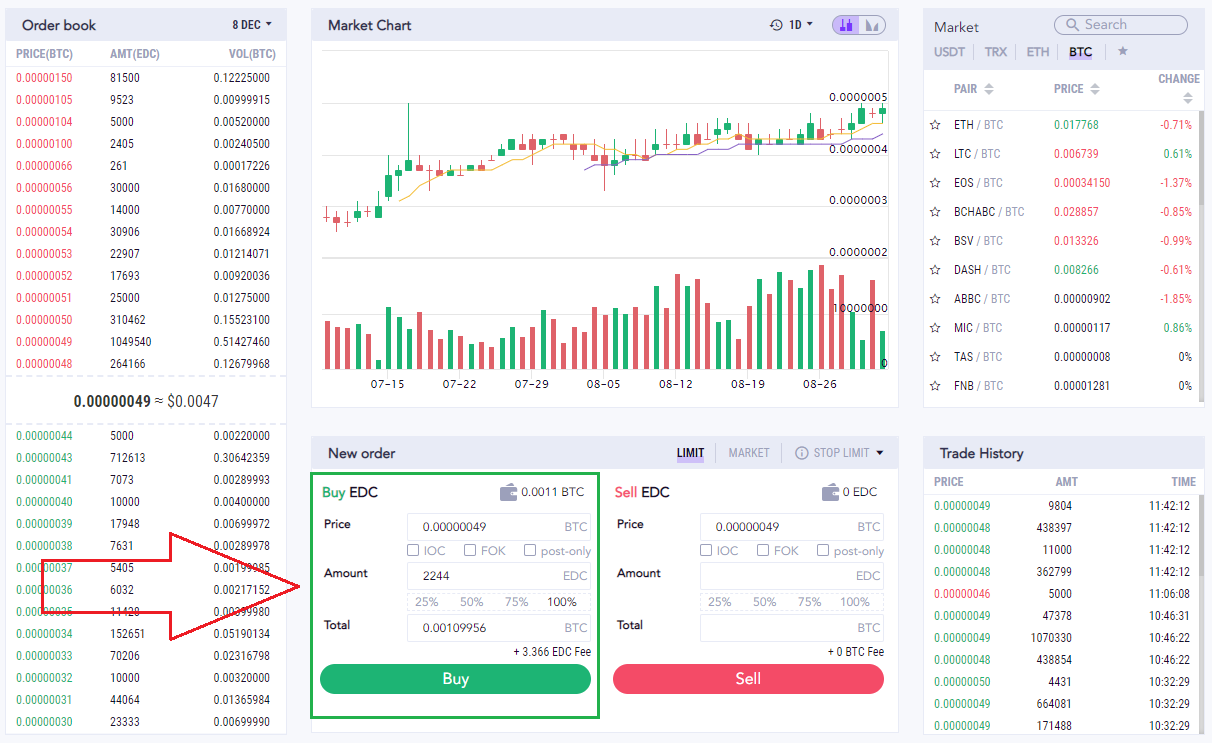Image resolution: width=1212 pixels, height=743 pixels.
Task: Enable FOK checkbox in Sell panel
Action: point(763,550)
